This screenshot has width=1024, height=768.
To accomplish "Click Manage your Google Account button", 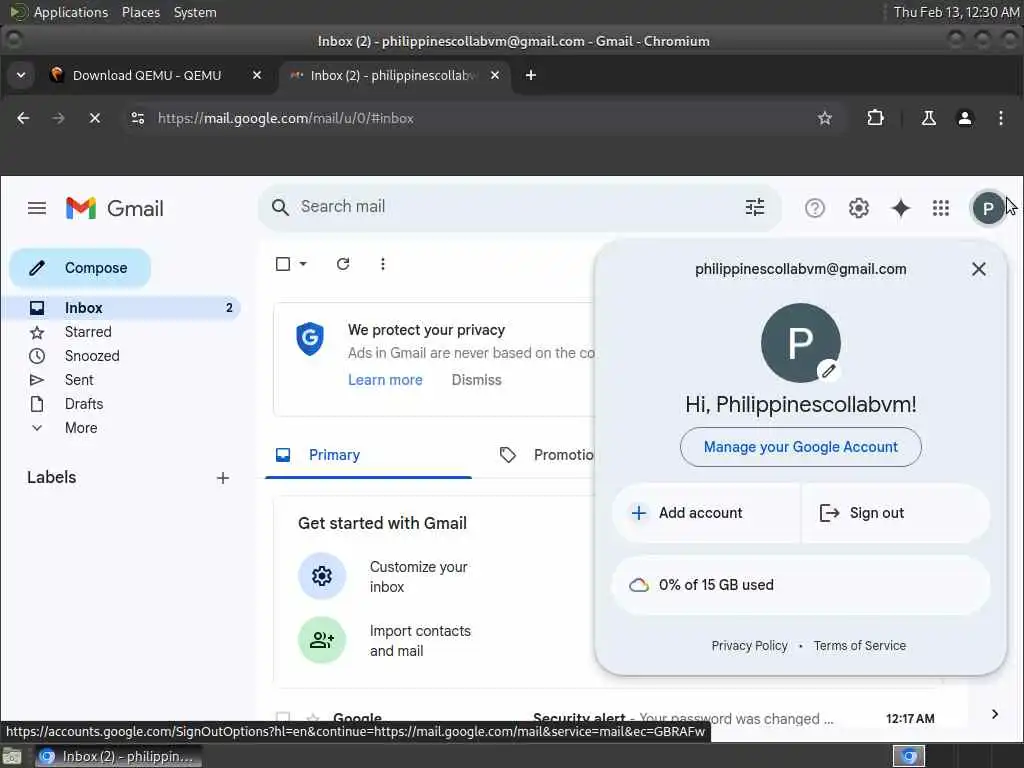I will 801,447.
